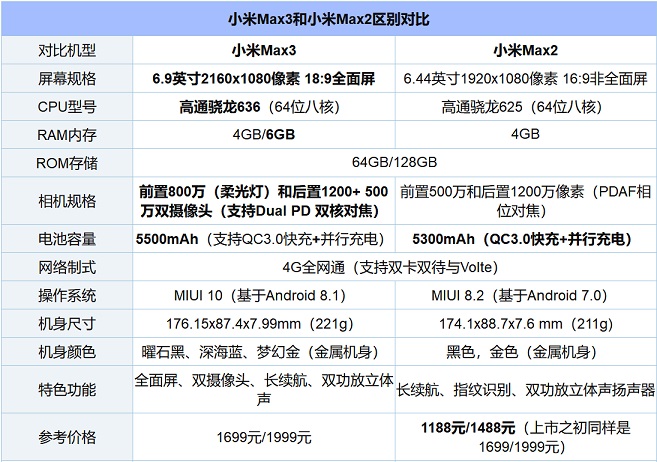
Task: Click the MIUI 10 operating system cell
Action: (264, 295)
